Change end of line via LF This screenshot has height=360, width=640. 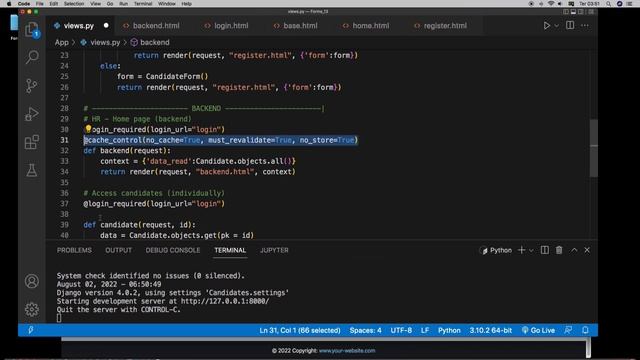coord(425,330)
